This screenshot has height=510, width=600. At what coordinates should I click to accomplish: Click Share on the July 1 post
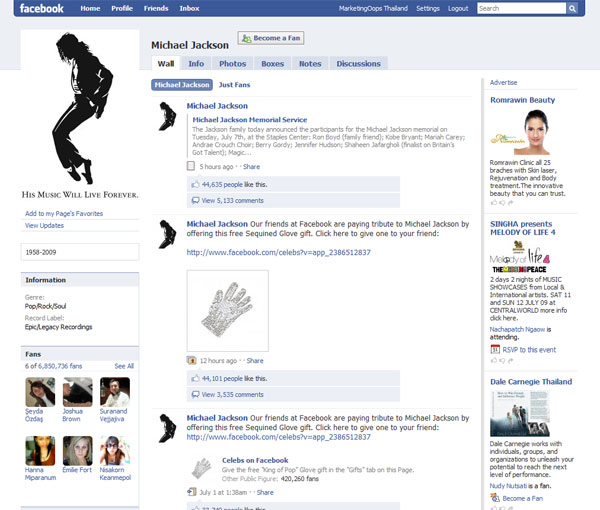(265, 492)
